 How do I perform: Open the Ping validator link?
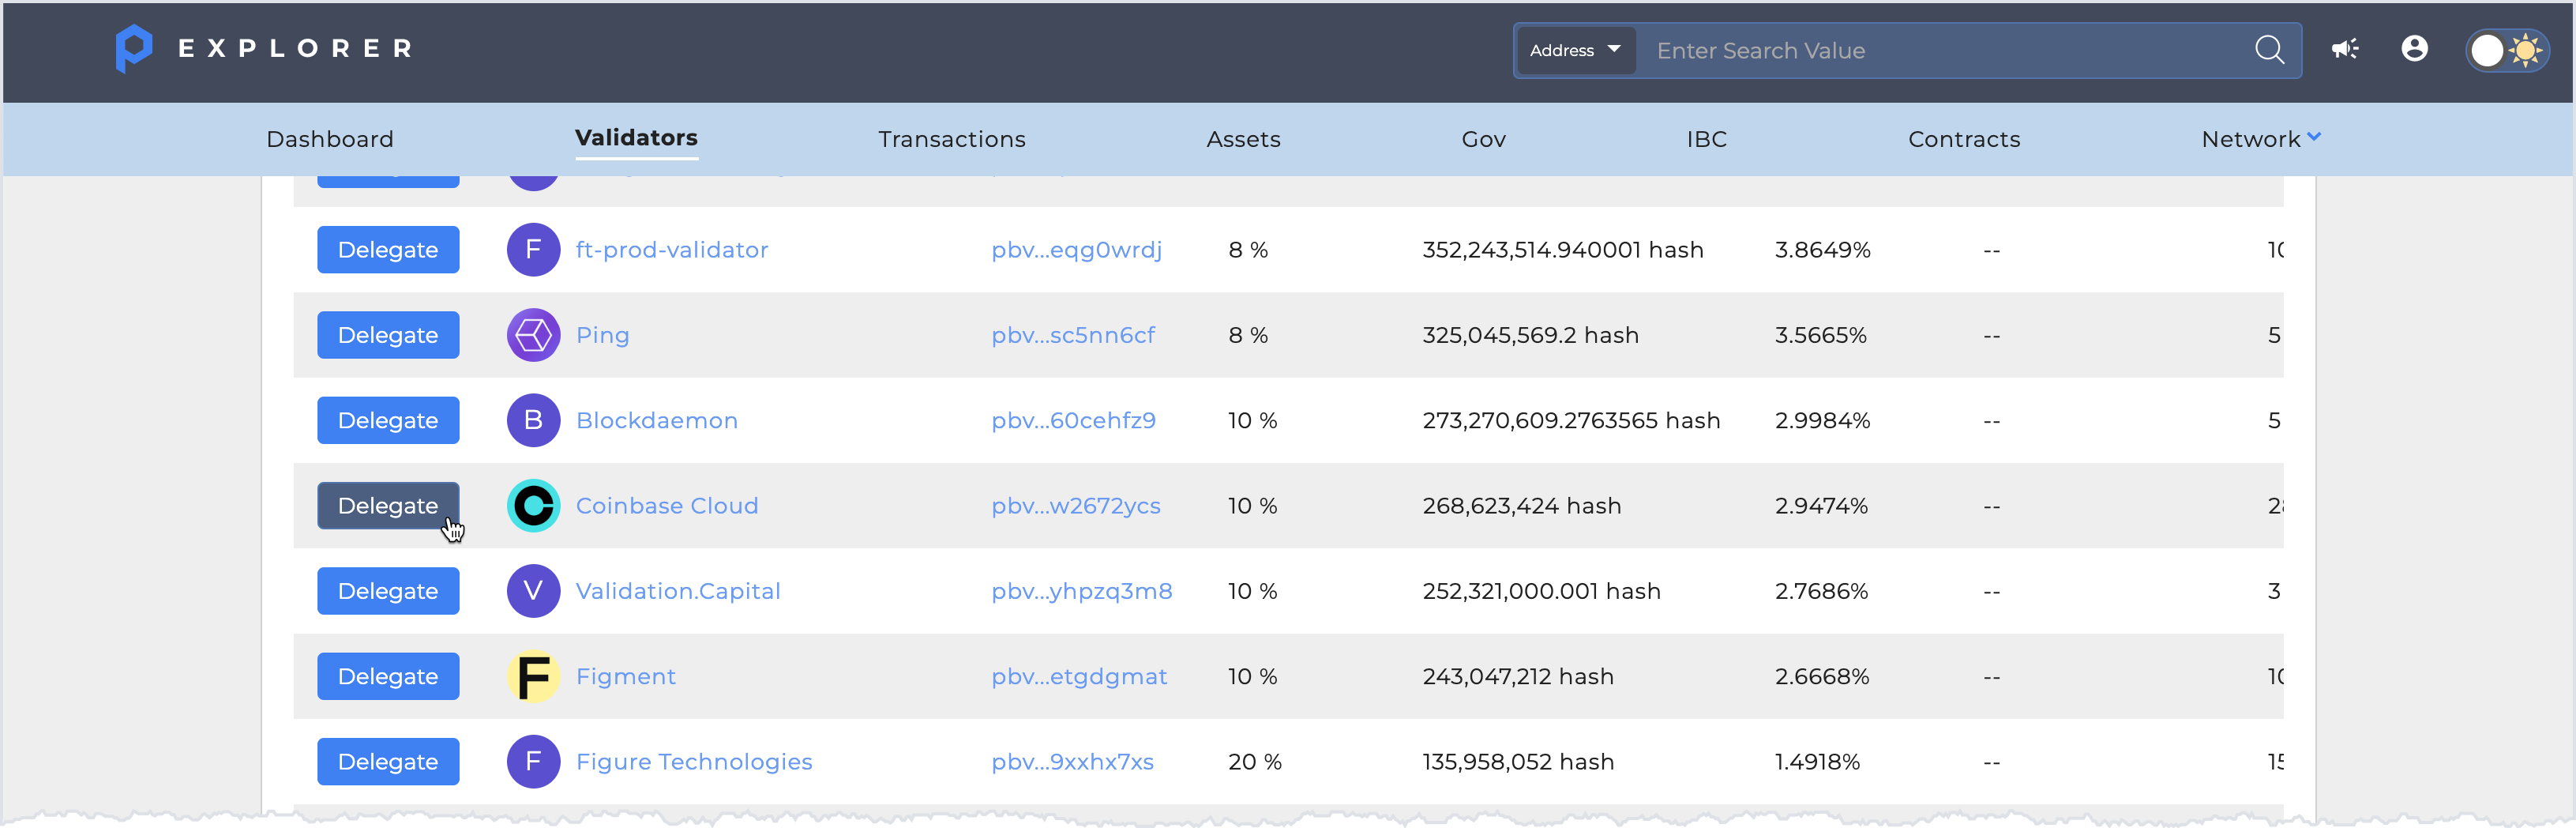tap(602, 335)
